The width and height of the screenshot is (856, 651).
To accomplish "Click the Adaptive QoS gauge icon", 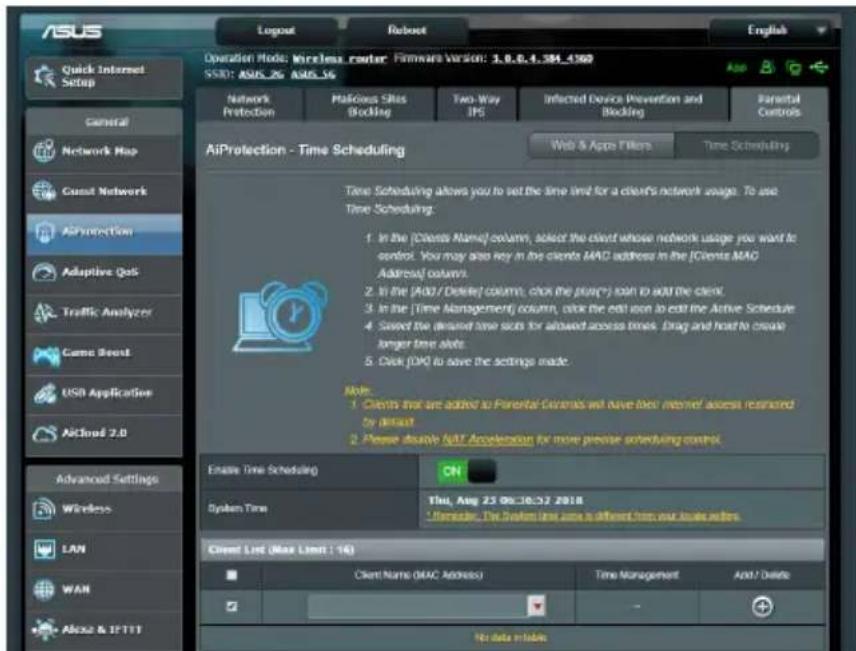I will [x=44, y=272].
